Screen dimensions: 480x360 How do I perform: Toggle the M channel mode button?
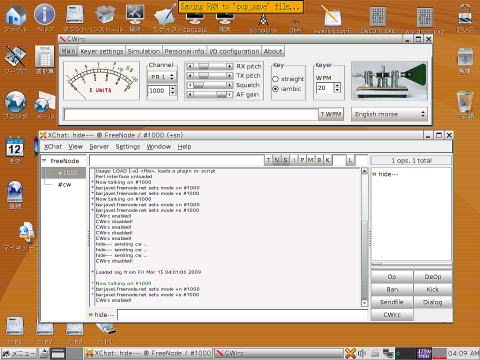click(x=310, y=160)
